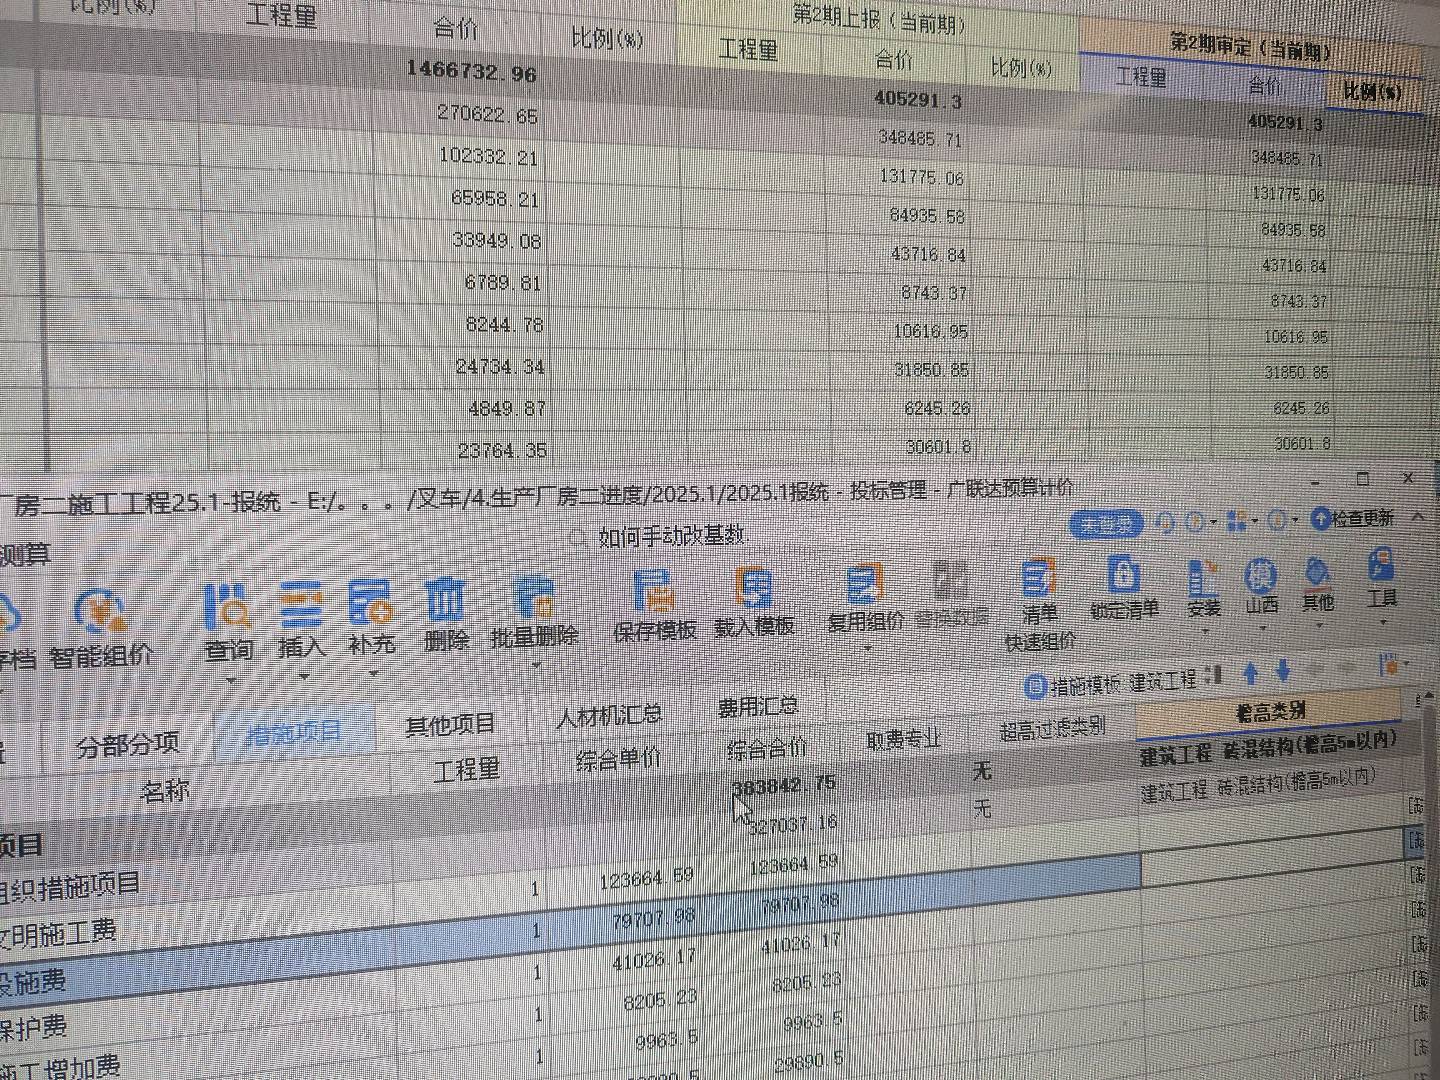Open the 其他项目 tab
This screenshot has height=1080, width=1440.
[x=451, y=724]
